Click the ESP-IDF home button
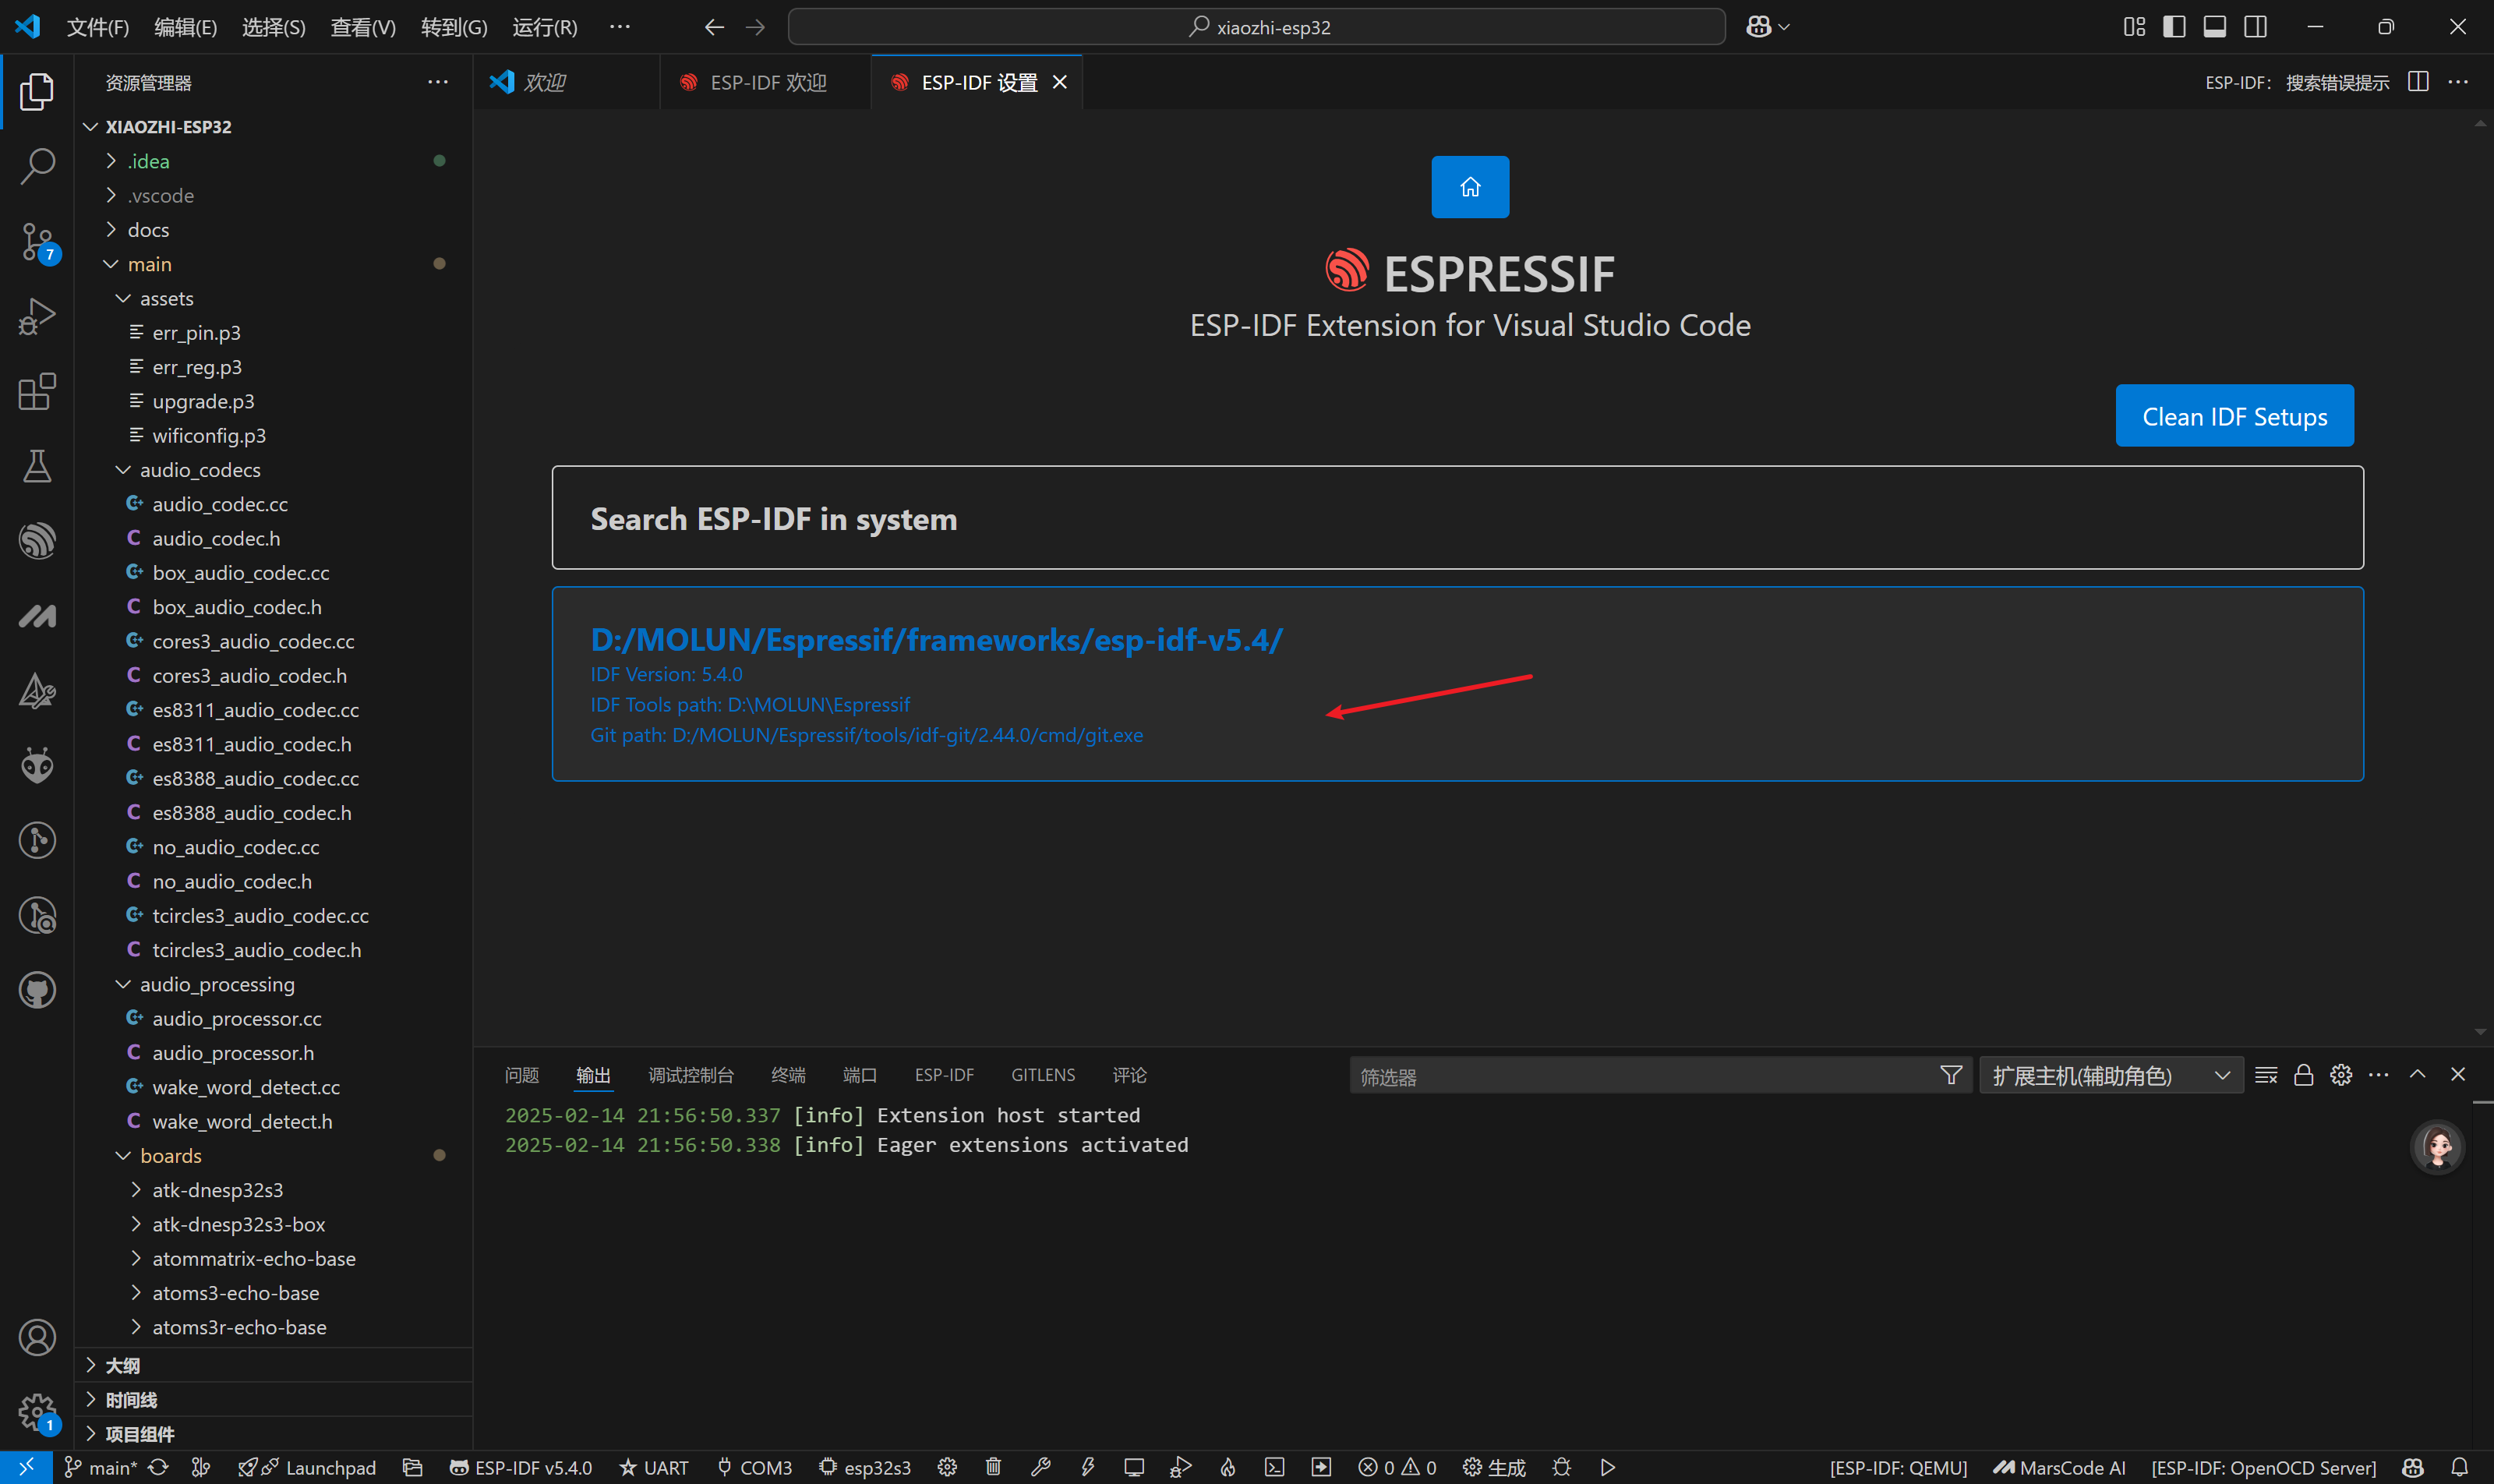The height and width of the screenshot is (1484, 2494). click(1469, 187)
